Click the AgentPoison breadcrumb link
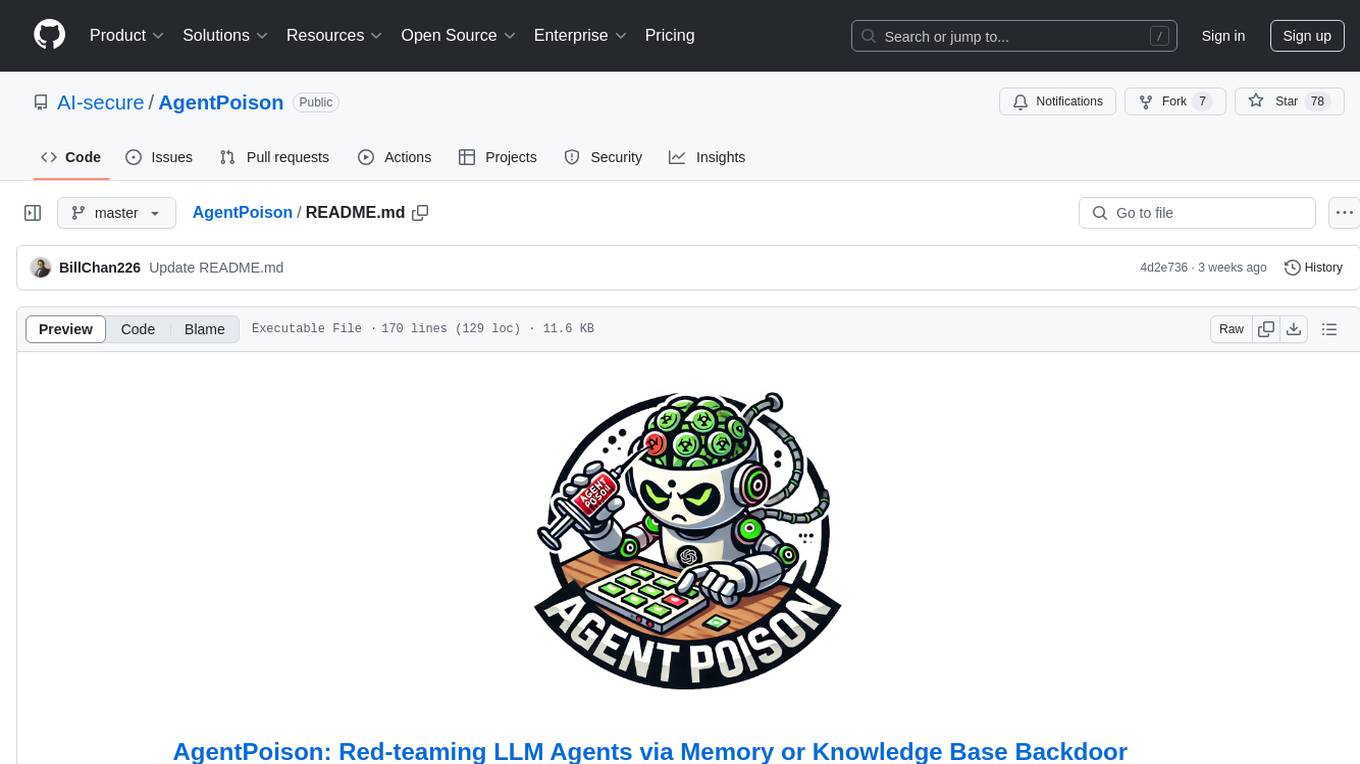Image resolution: width=1360 pixels, height=764 pixels. click(x=242, y=212)
